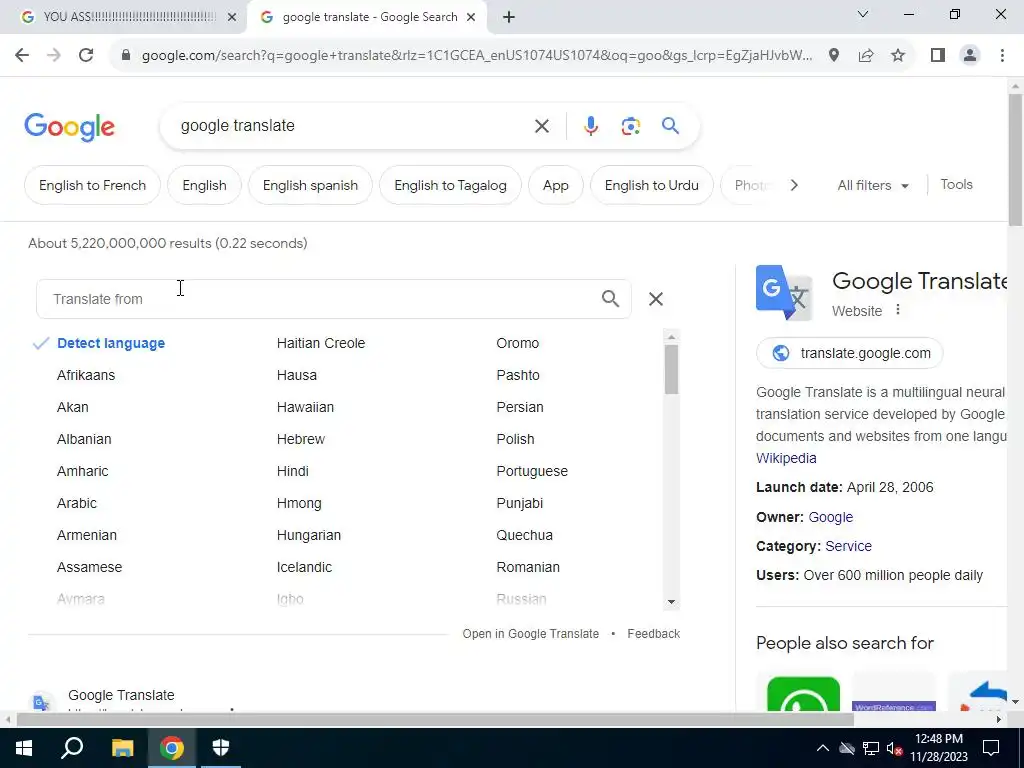Select Detect language option
Viewport: 1024px width, 768px height.
[111, 344]
